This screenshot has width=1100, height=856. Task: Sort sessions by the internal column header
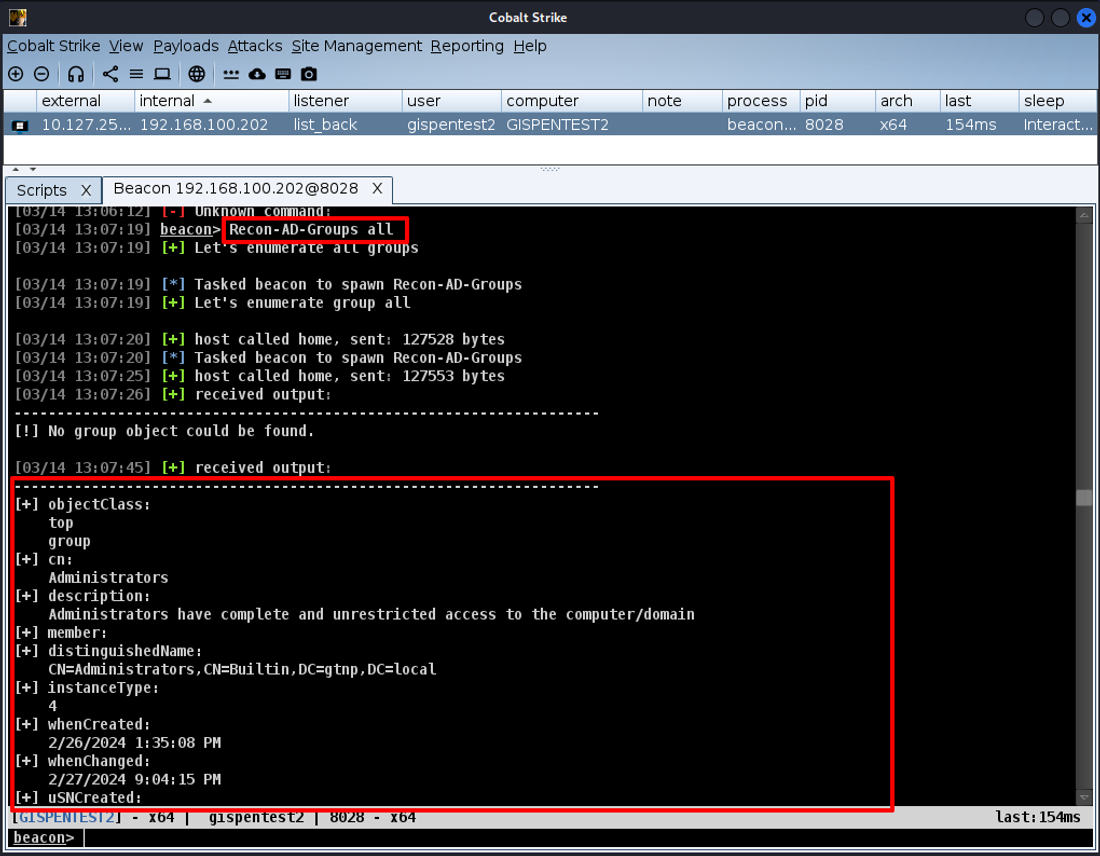point(211,101)
